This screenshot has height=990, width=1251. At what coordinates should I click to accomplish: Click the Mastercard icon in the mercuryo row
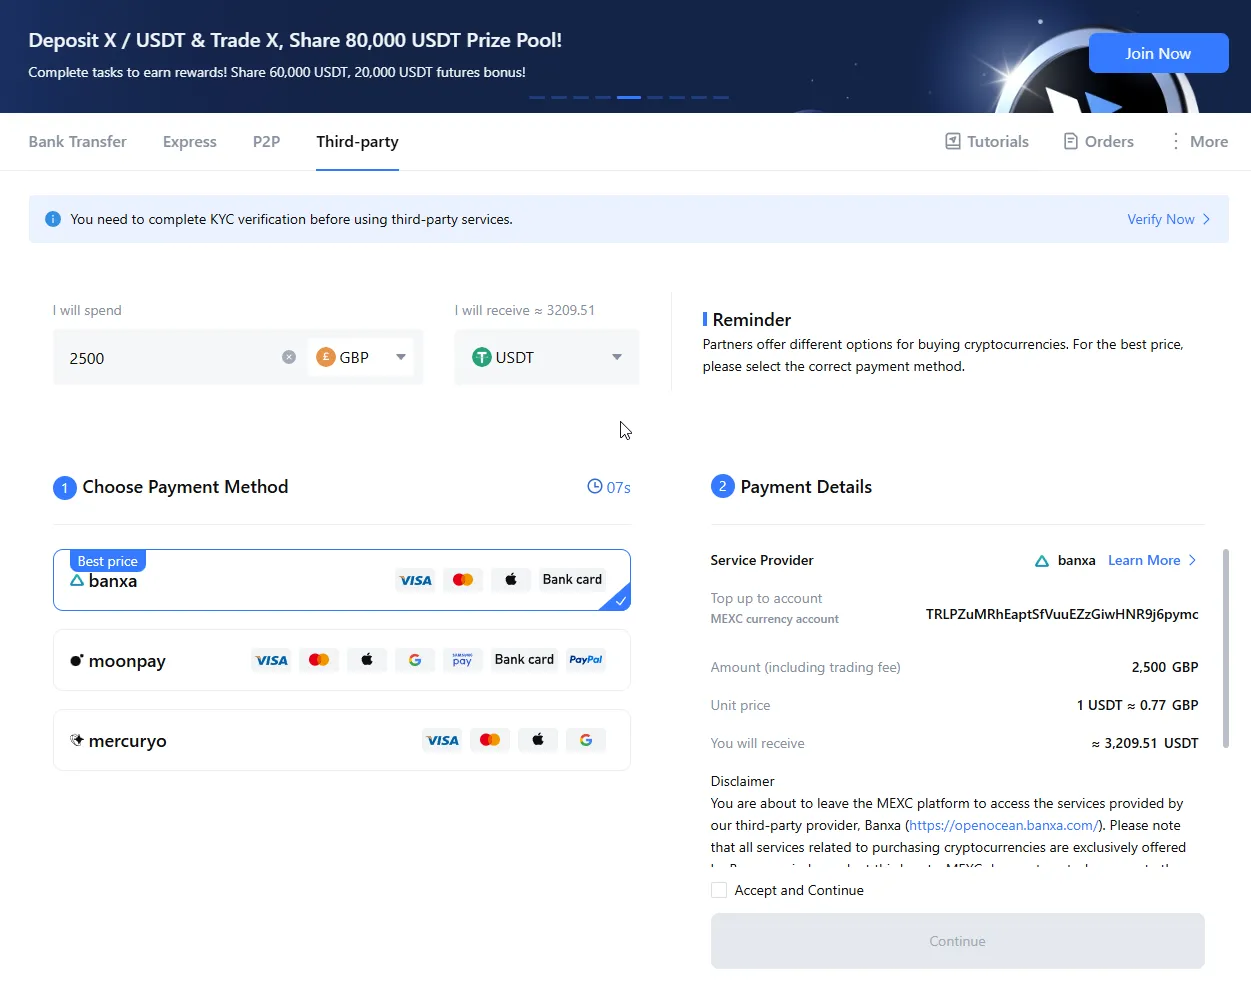490,740
